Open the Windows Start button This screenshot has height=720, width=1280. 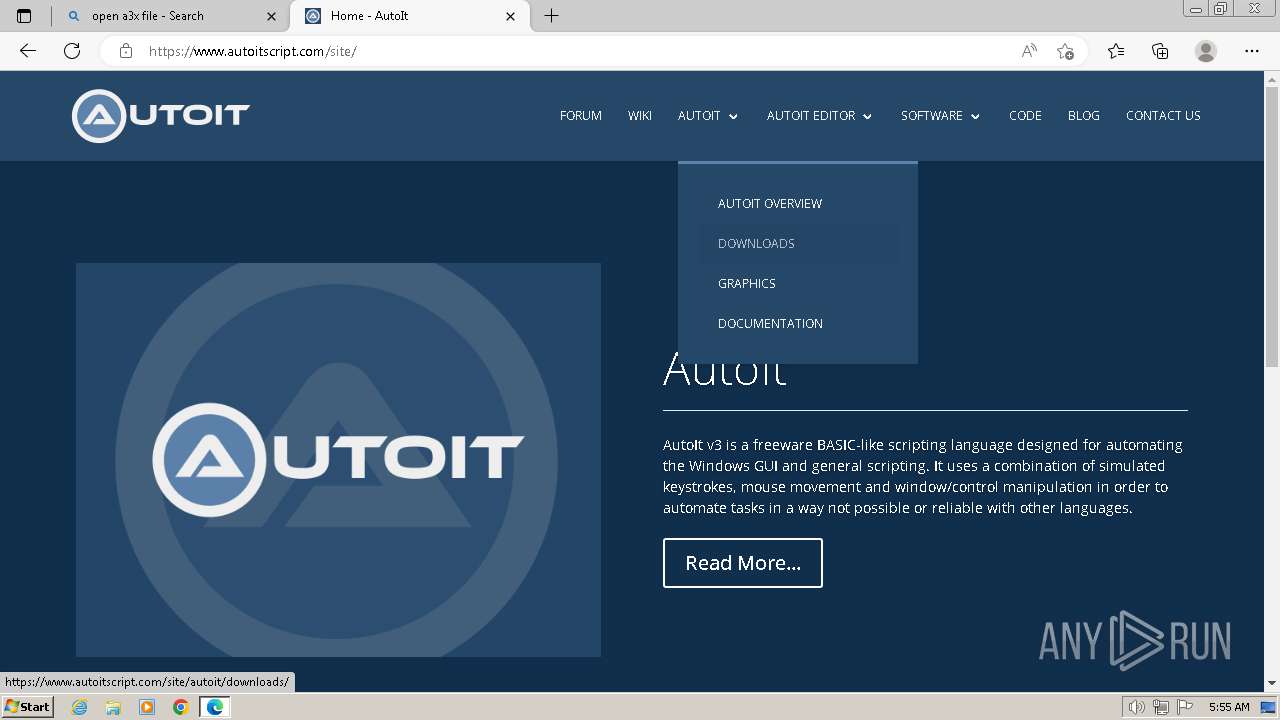click(x=27, y=707)
